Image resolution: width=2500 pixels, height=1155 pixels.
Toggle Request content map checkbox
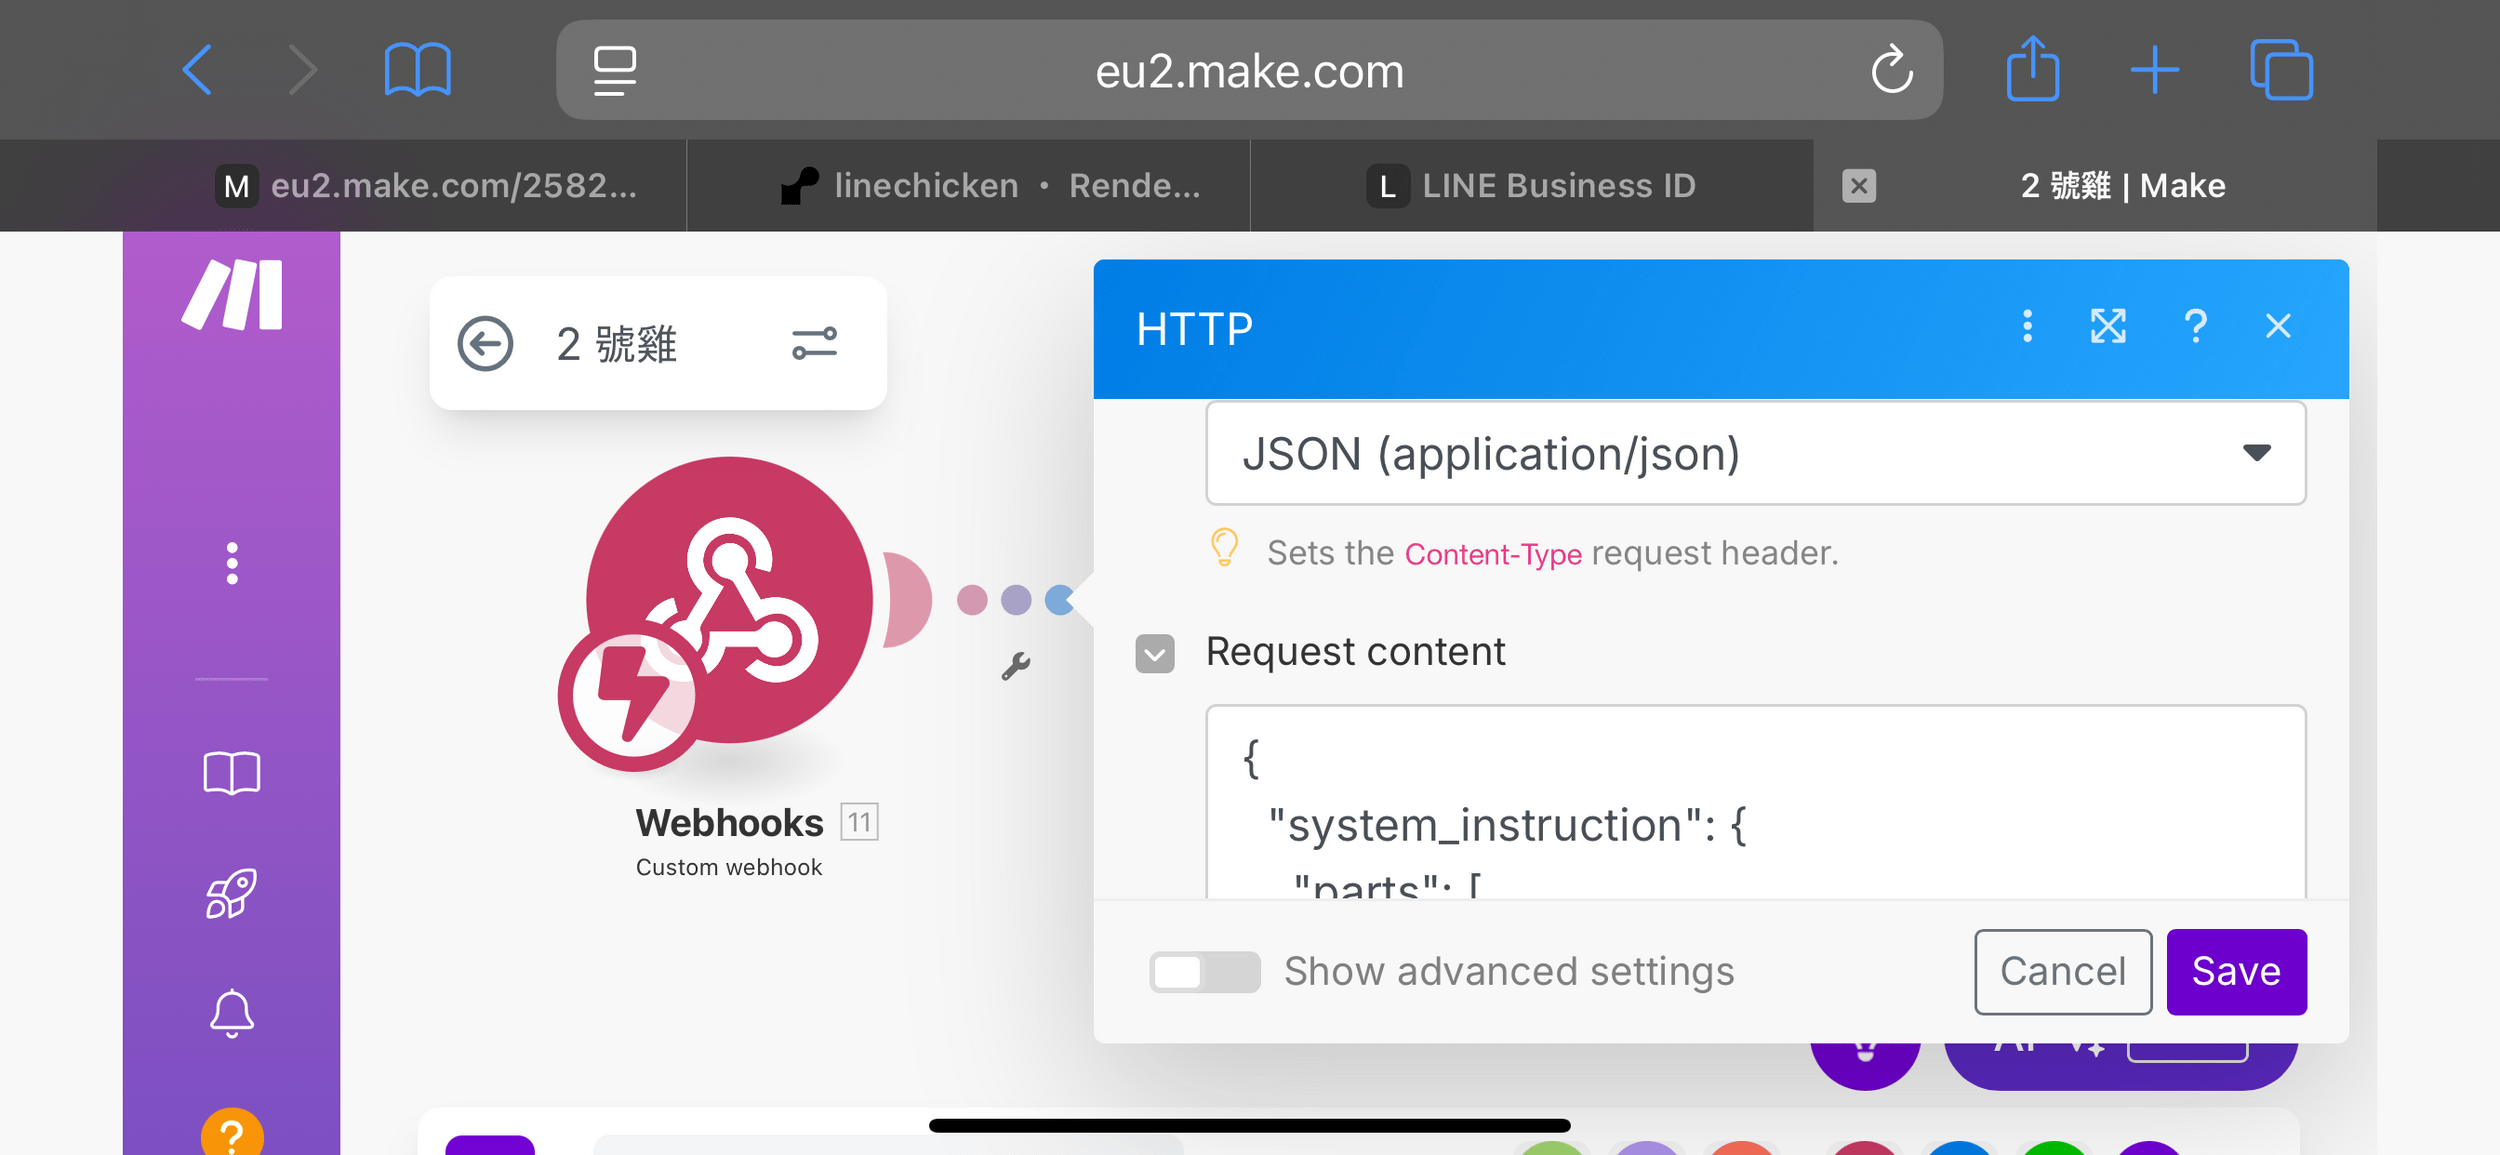(1155, 654)
